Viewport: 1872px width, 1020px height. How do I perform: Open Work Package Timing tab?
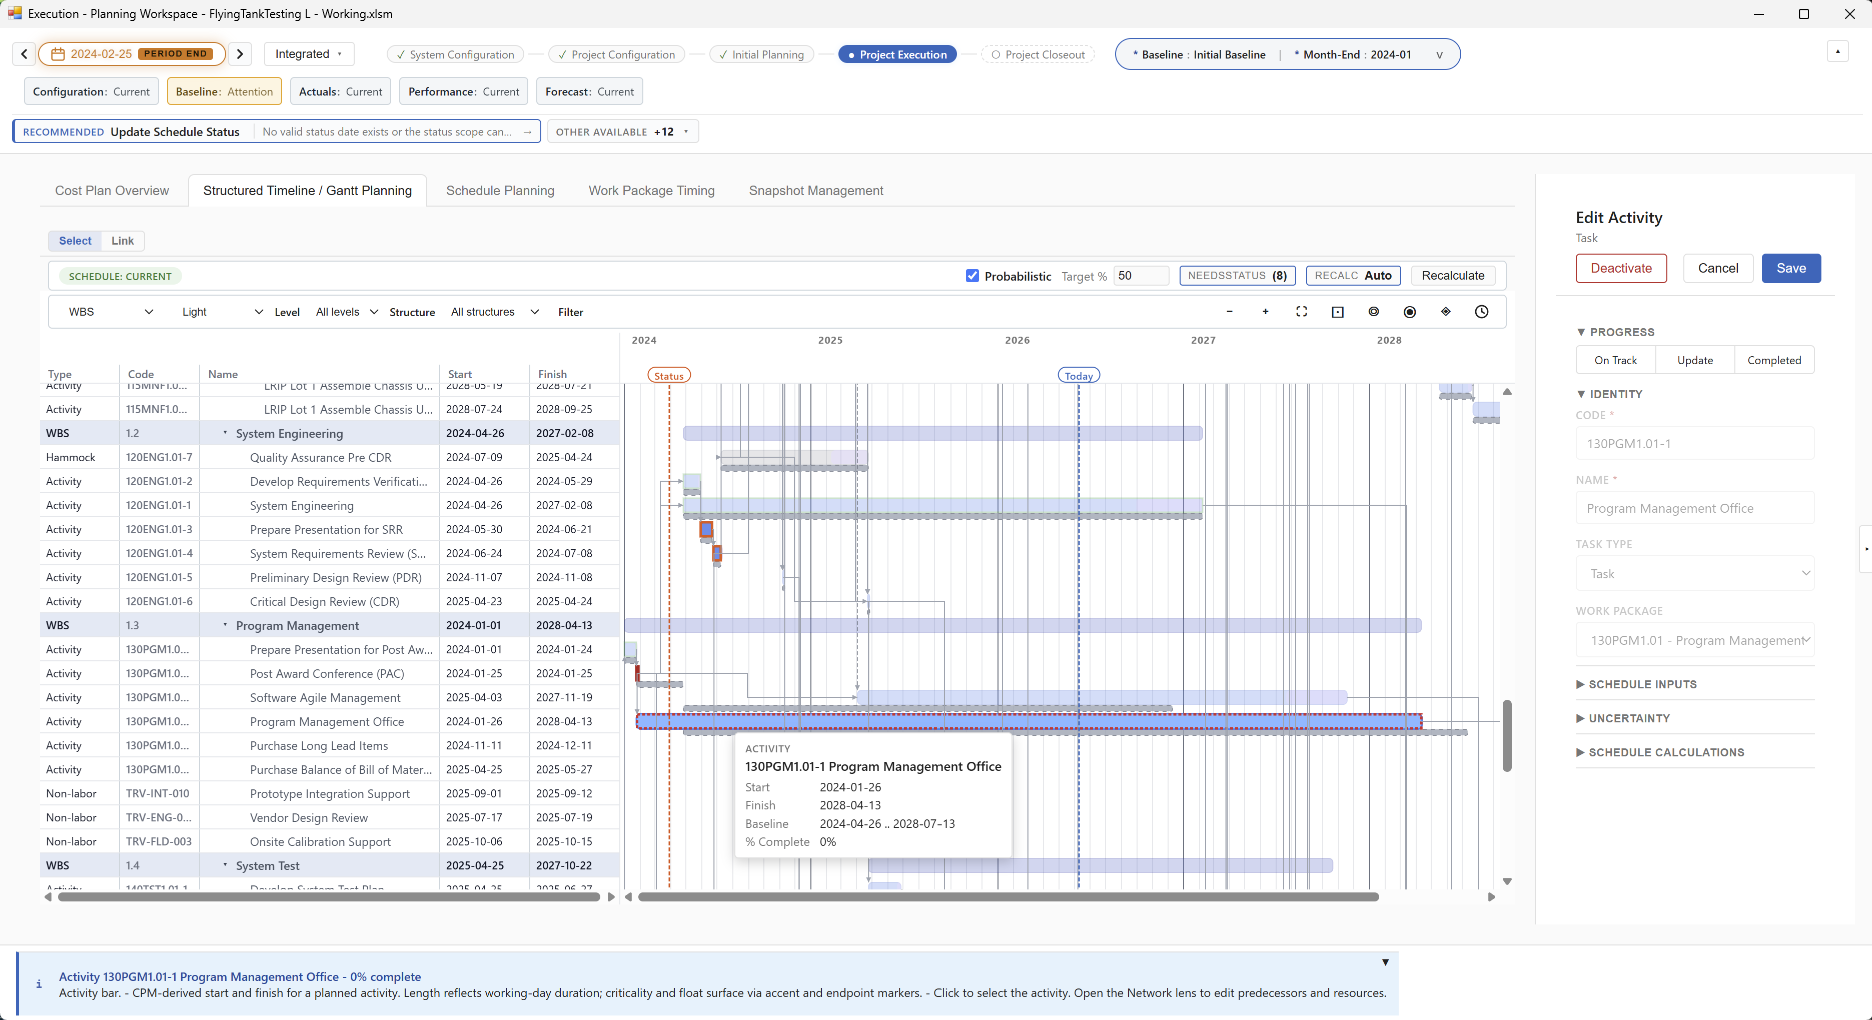(651, 190)
